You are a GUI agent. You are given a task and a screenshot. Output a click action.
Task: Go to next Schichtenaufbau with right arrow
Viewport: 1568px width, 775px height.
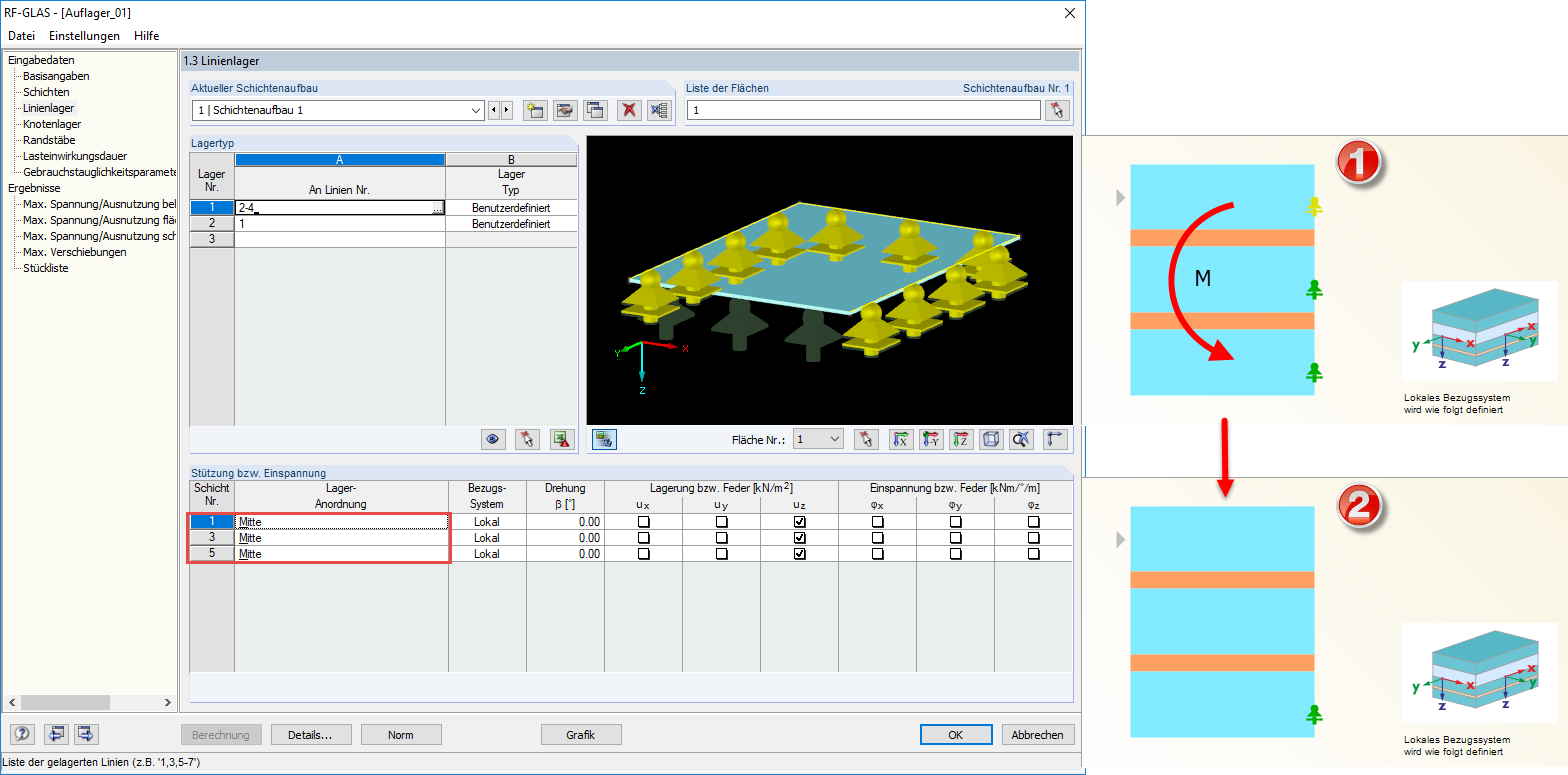[507, 110]
